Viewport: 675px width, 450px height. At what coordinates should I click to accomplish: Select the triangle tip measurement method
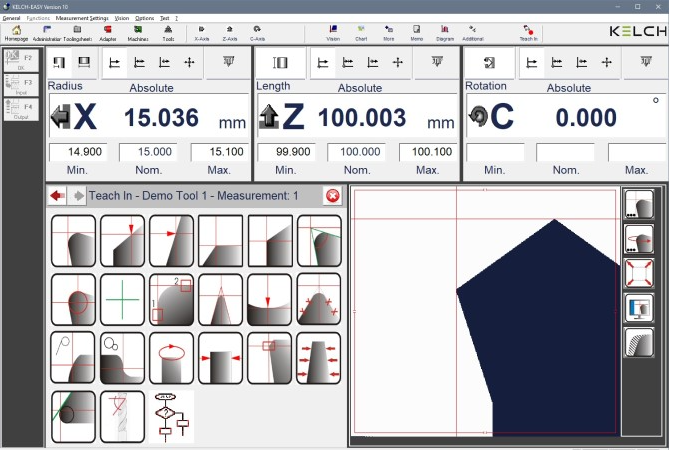click(x=220, y=299)
